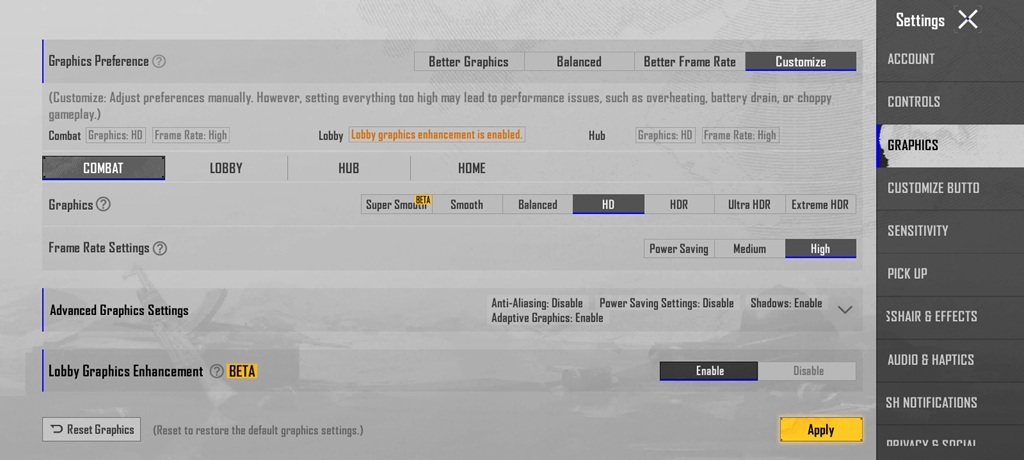This screenshot has height=460, width=1024.
Task: Disable Lobby Graphics Enhancement
Action: pyautogui.click(x=808, y=371)
